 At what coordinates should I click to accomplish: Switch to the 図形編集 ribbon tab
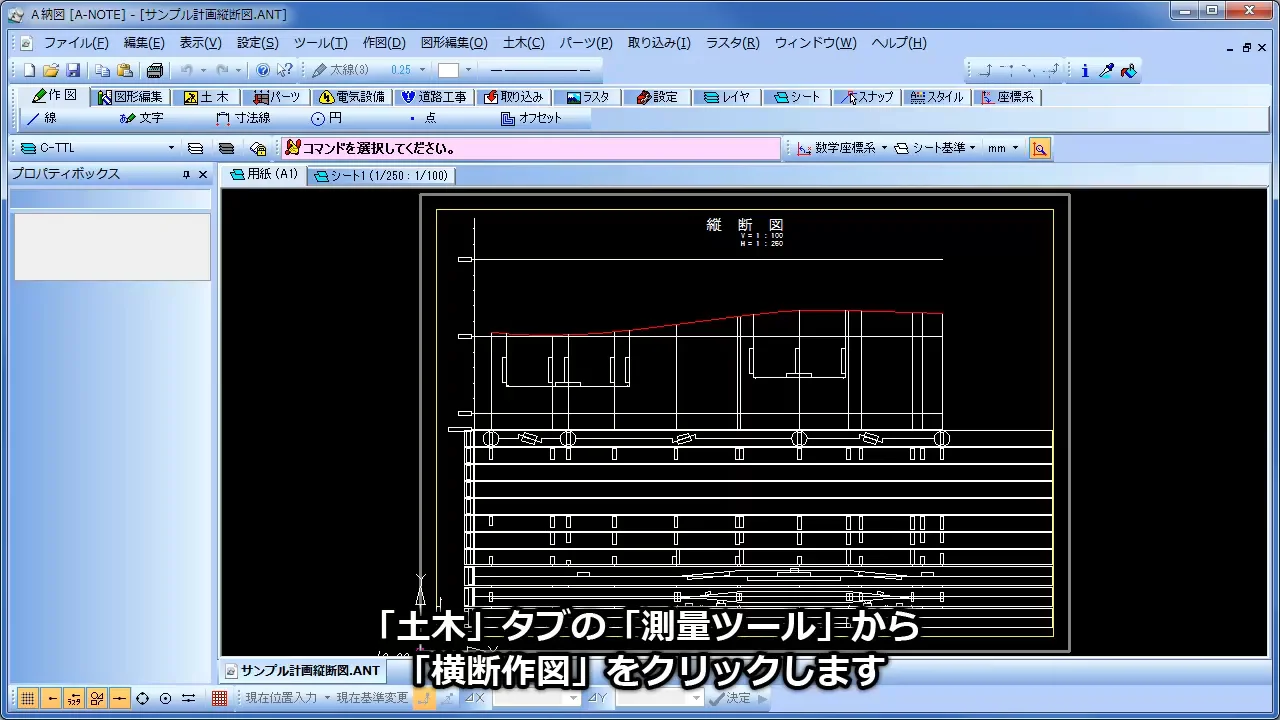(131, 97)
